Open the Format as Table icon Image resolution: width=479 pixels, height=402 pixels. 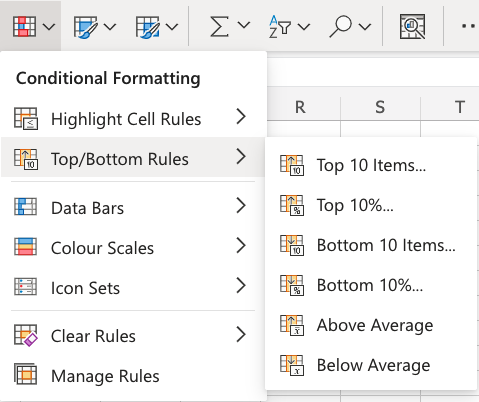click(86, 26)
